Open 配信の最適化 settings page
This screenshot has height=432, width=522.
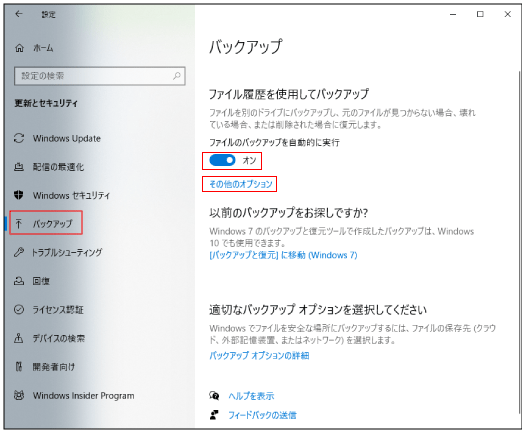tap(58, 167)
